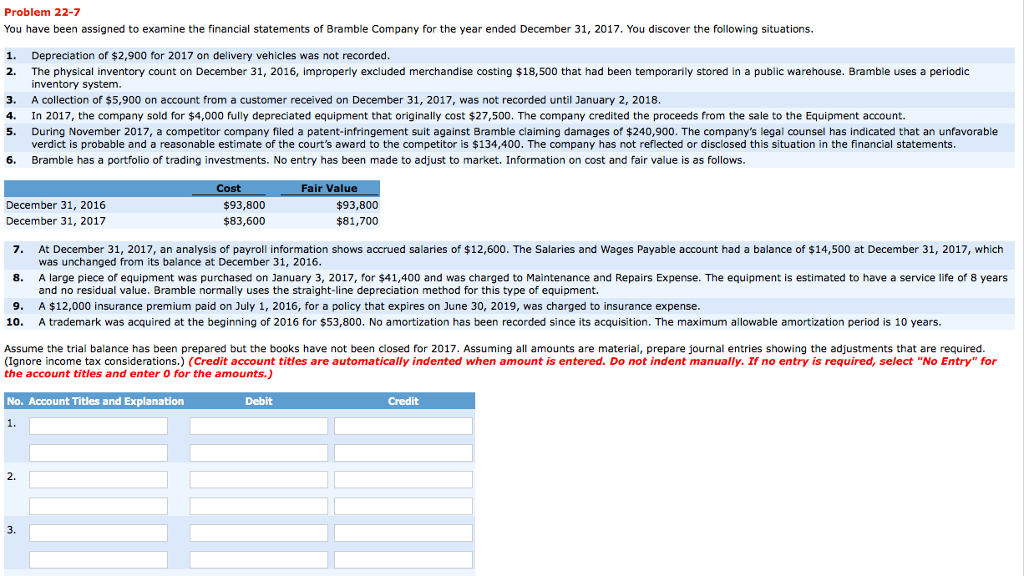Viewport: 1024px width, 576px height.
Task: Click the Debit field in entry 3 first row
Action: coord(257,532)
